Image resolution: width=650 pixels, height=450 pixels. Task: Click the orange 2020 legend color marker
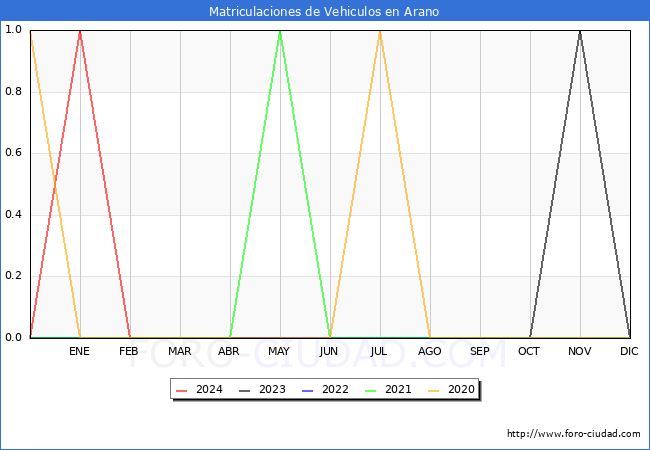tap(434, 391)
